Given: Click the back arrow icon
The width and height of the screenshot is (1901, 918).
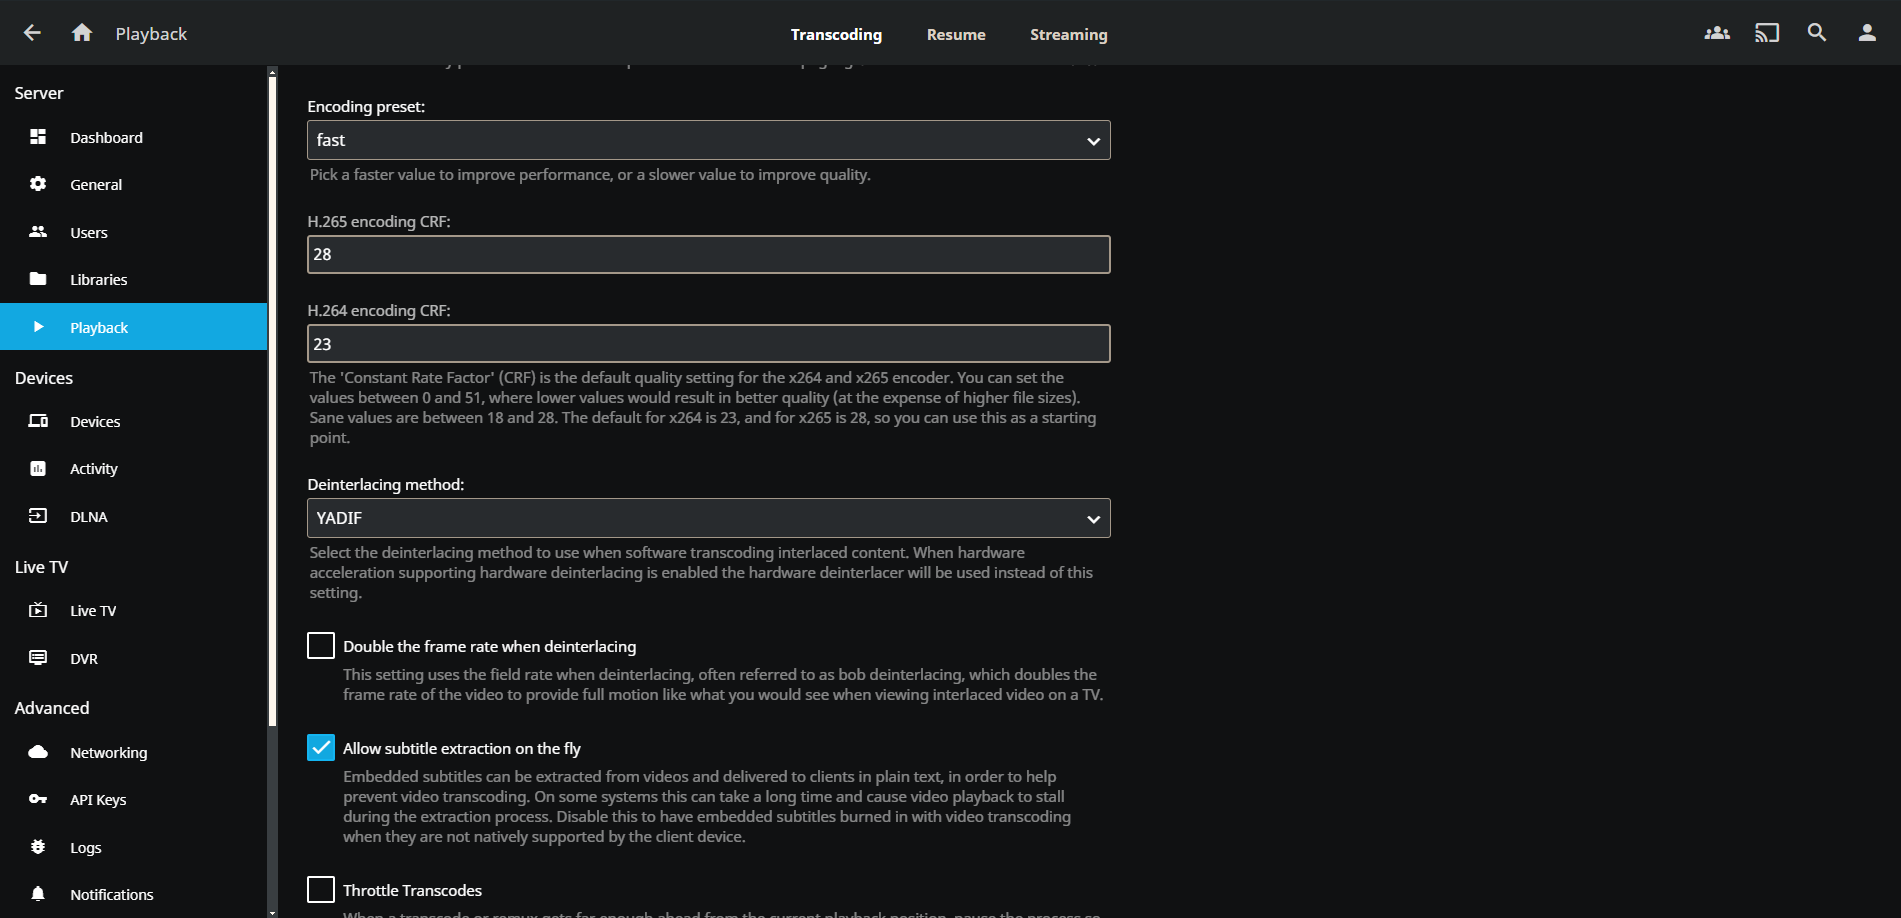Looking at the screenshot, I should pyautogui.click(x=32, y=33).
